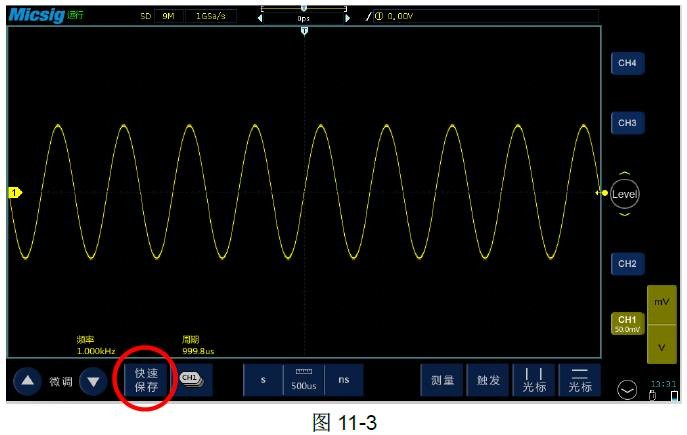The height and width of the screenshot is (435, 687).
Task: Select the 'ns' faster timebase button
Action: [343, 380]
